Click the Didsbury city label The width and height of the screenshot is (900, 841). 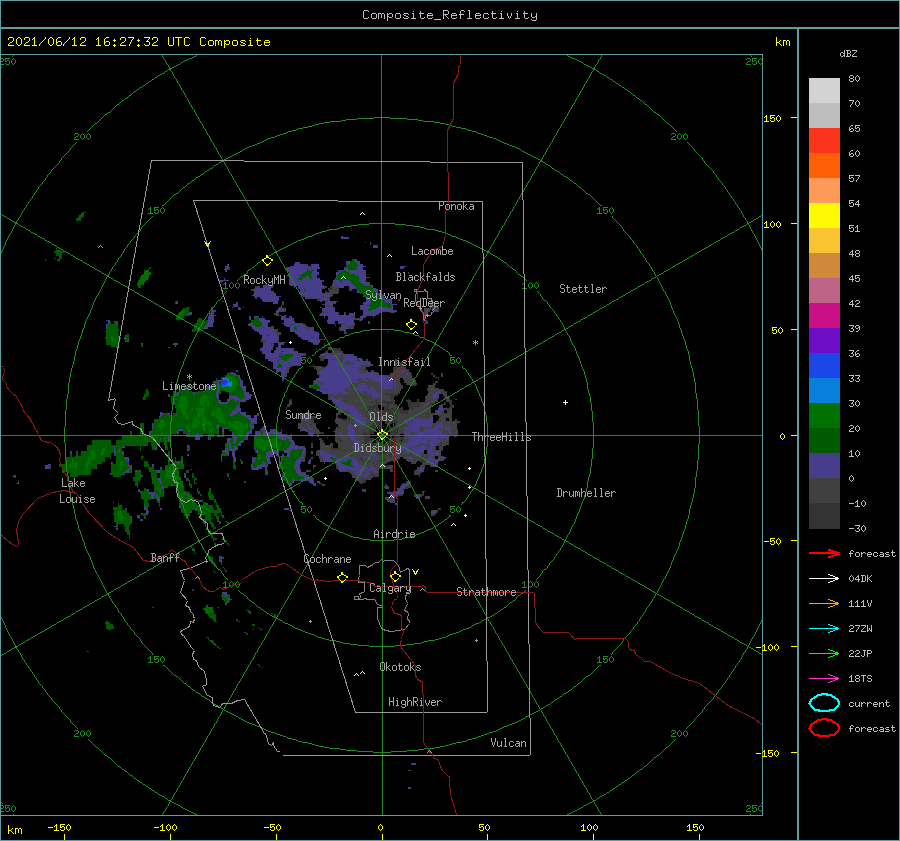(377, 448)
